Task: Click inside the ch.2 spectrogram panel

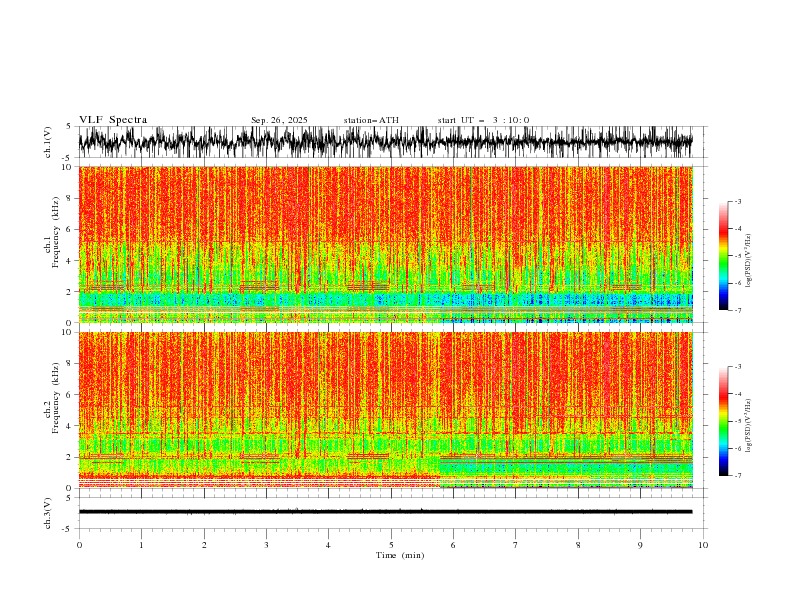Action: [x=385, y=410]
